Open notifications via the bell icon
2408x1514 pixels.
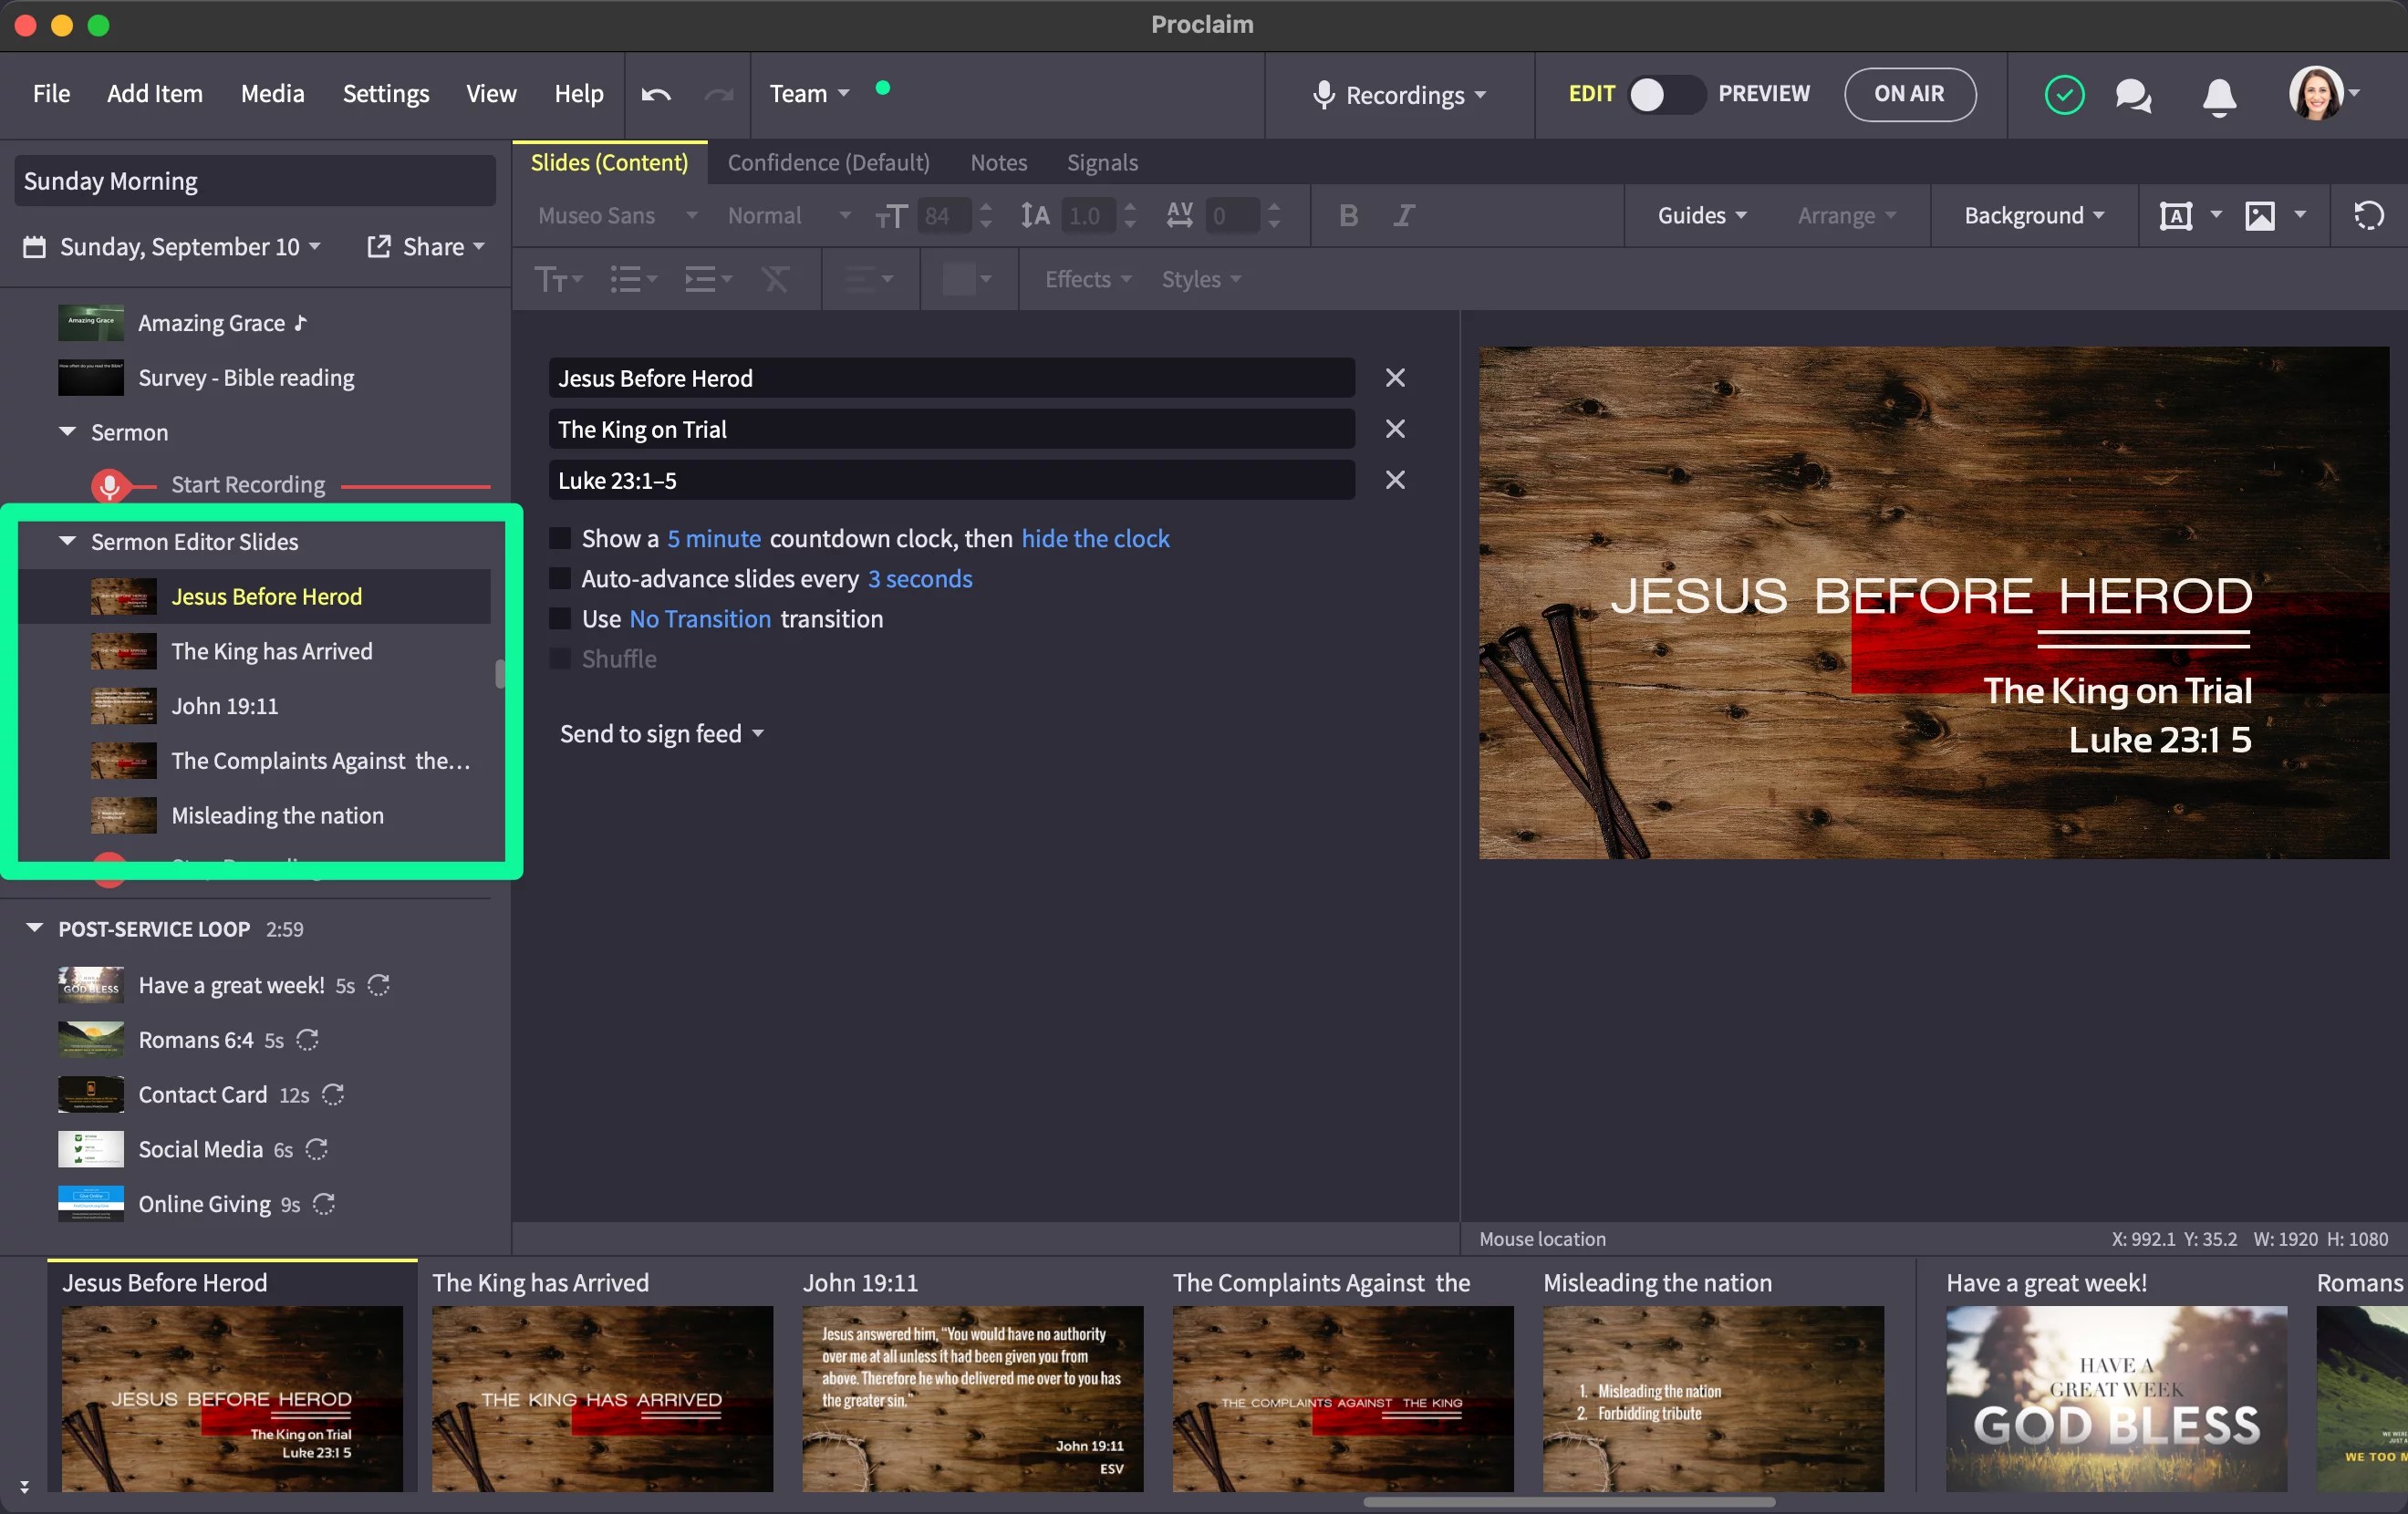coord(2218,95)
